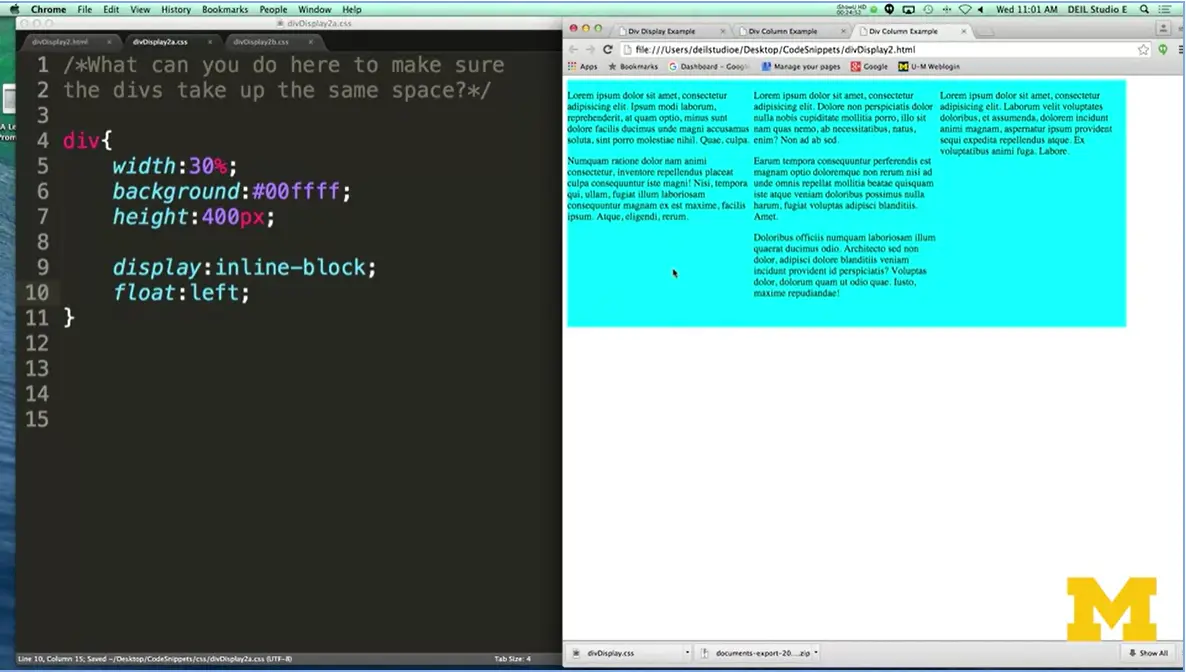This screenshot has height=672, width=1186.
Task: Close the divDisplay2b.css editor tab
Action: point(309,42)
